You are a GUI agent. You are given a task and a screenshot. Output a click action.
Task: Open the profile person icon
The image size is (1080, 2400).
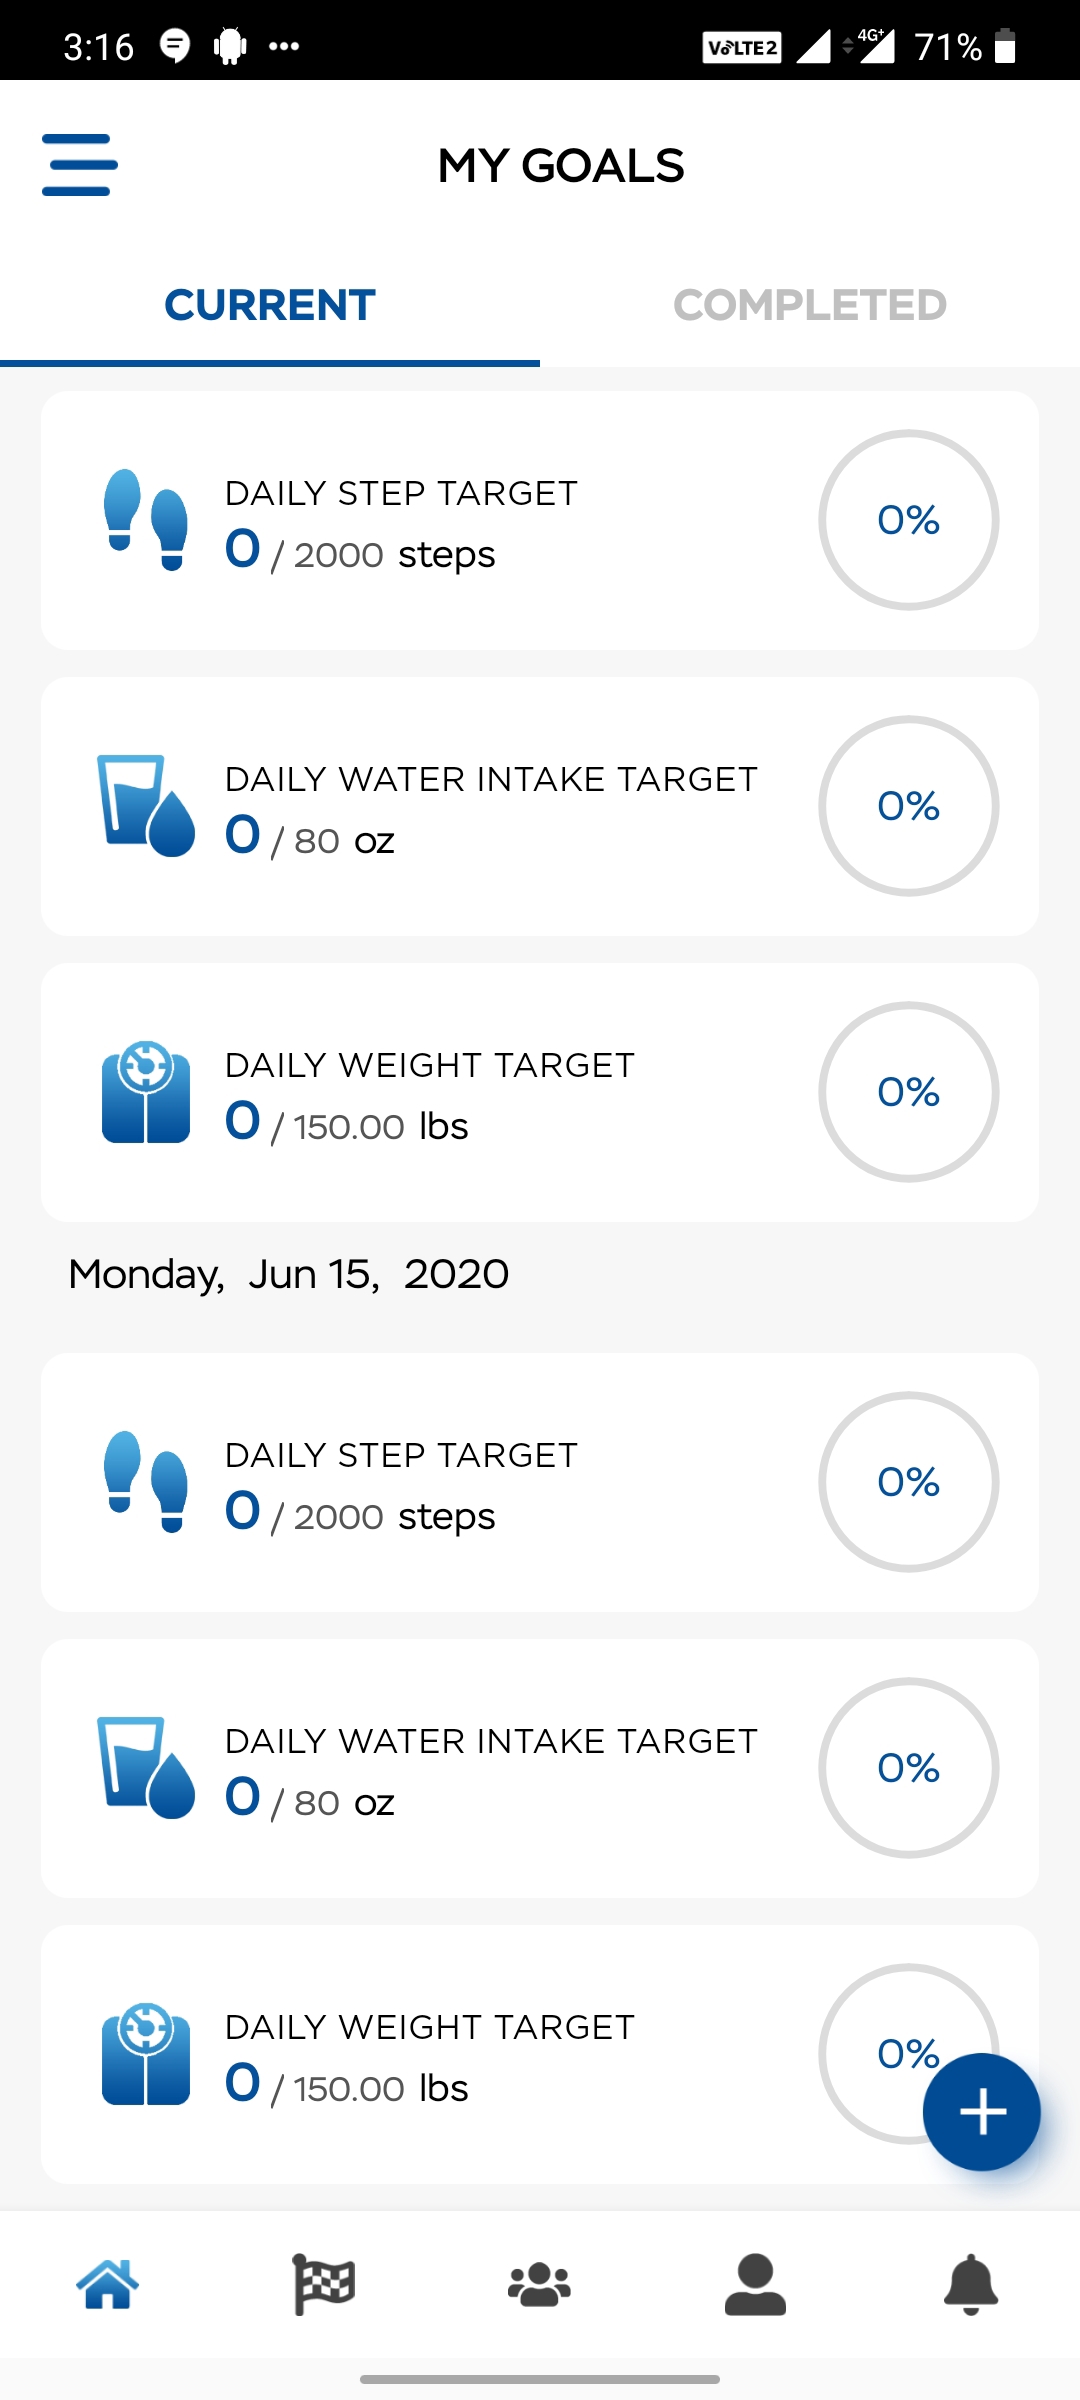[x=755, y=2285]
